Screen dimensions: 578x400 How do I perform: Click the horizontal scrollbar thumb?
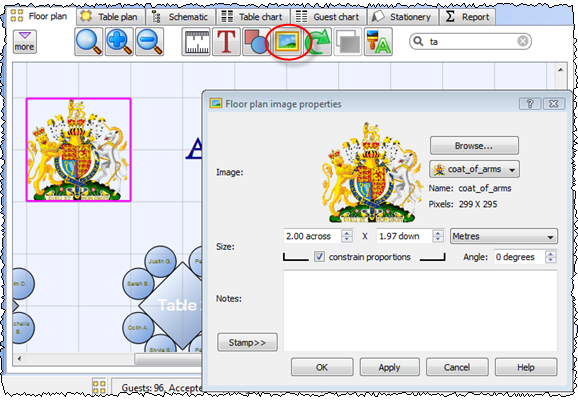pos(168,359)
